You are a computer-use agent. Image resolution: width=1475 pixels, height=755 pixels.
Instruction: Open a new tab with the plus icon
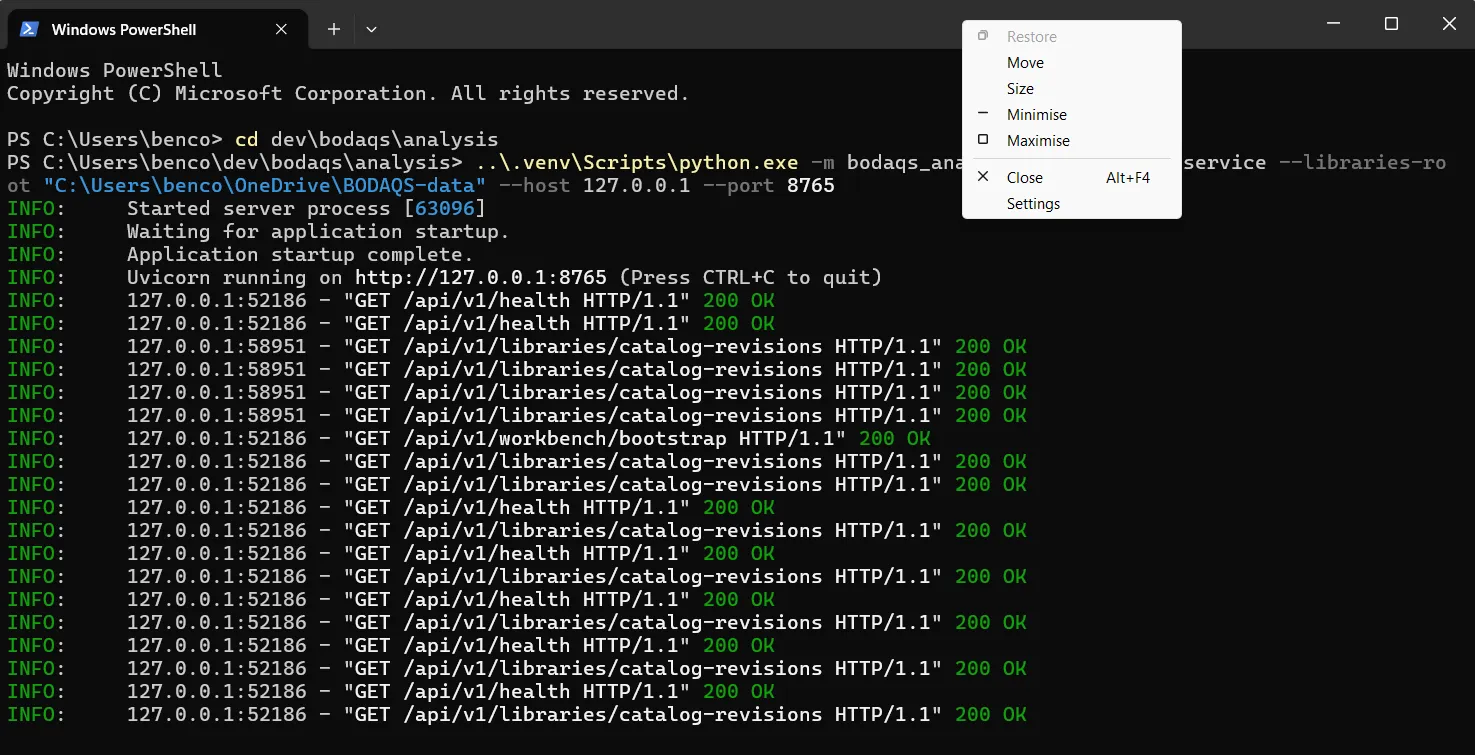(334, 29)
